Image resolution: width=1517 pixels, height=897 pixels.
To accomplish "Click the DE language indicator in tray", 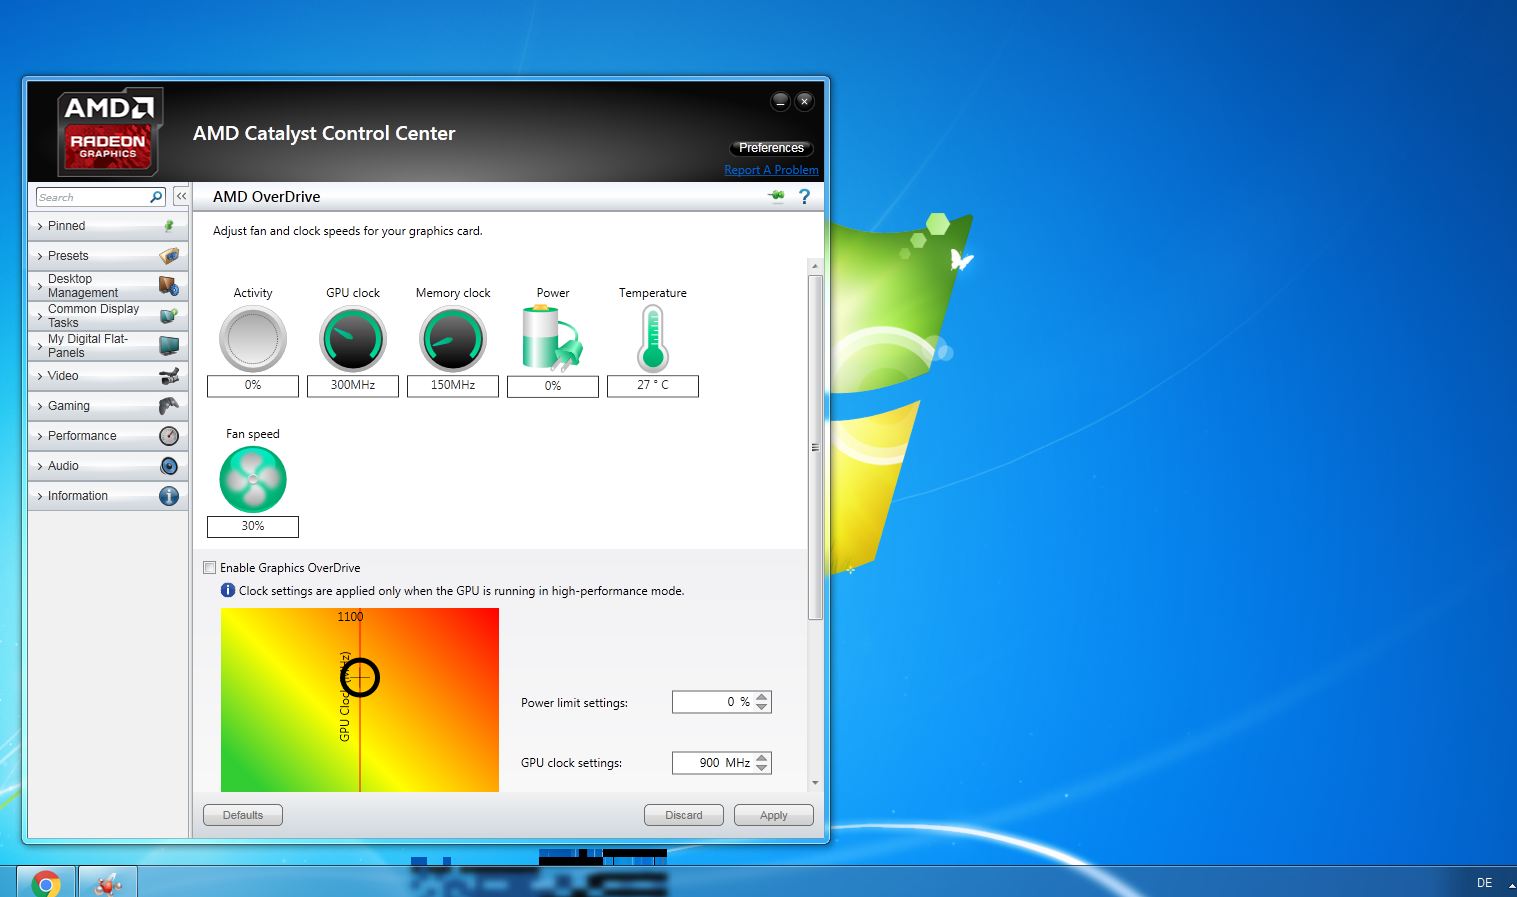I will 1484,883.
